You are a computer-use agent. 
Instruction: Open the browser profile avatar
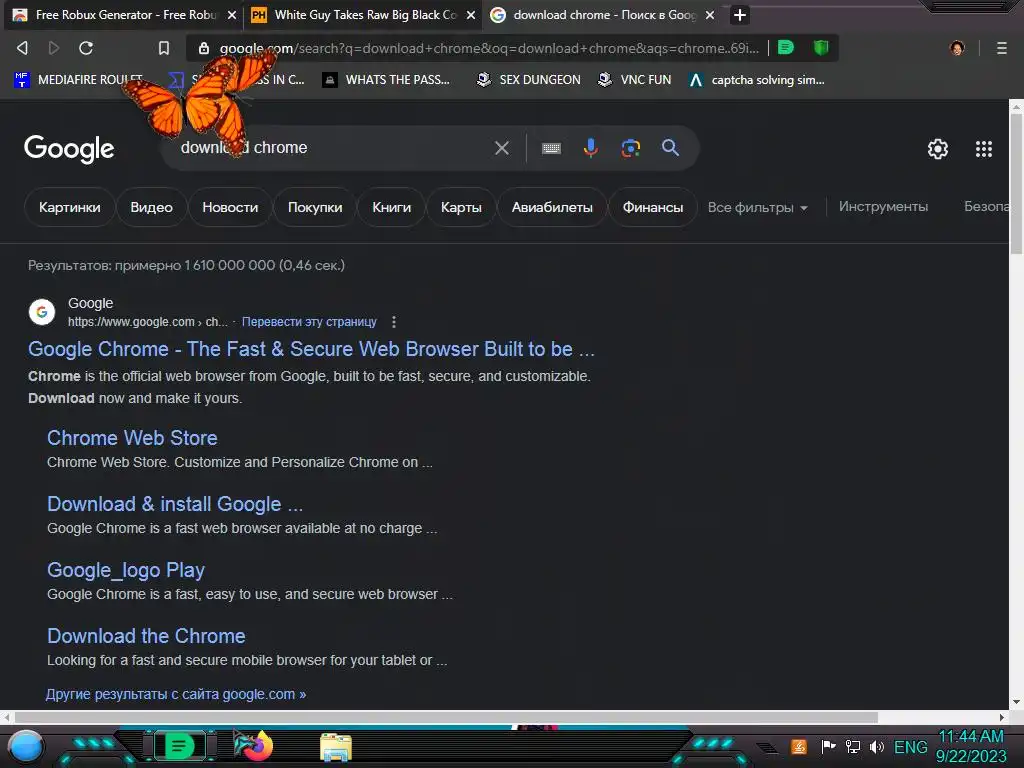(x=957, y=48)
